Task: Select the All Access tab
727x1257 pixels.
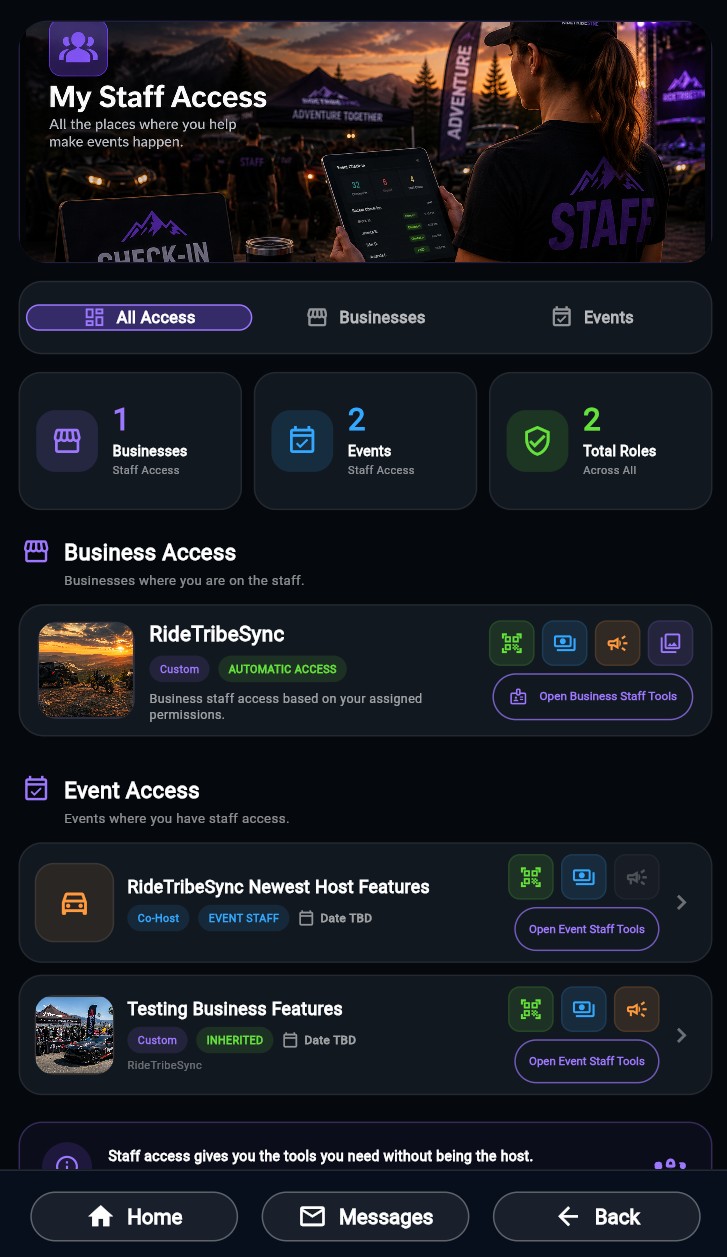Action: pyautogui.click(x=139, y=317)
